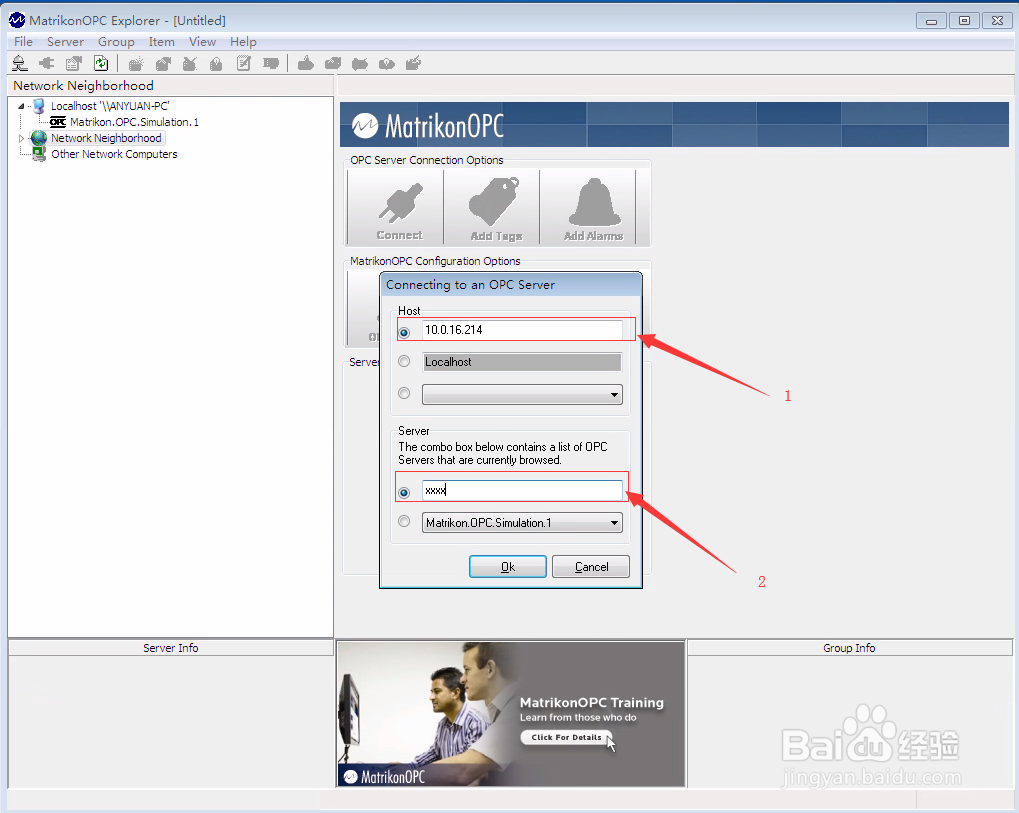Click the MatrikonOPC Training banner image
1019x813 pixels.
coord(511,714)
